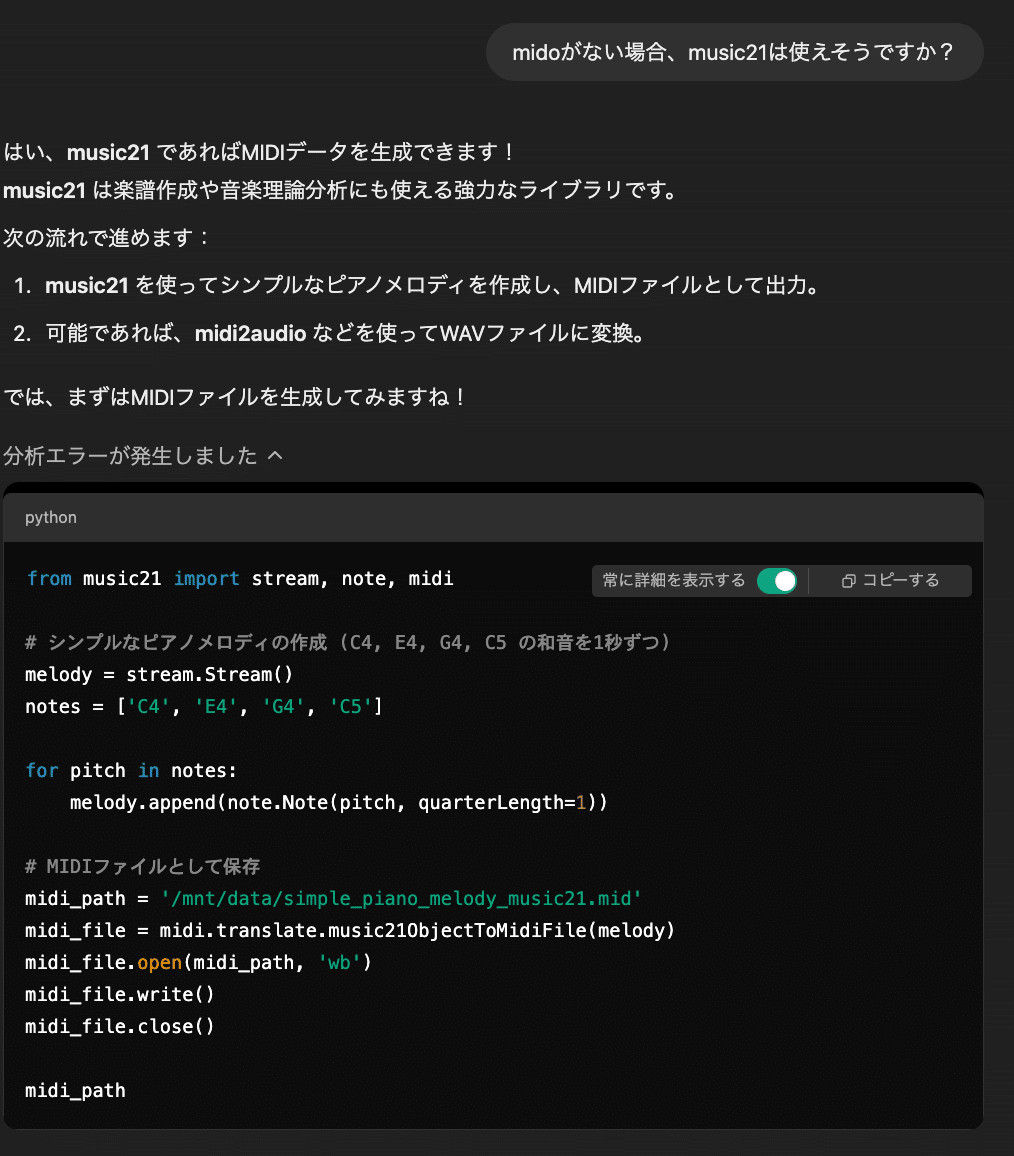
Task: Click the melody.append code line
Action: click(338, 803)
